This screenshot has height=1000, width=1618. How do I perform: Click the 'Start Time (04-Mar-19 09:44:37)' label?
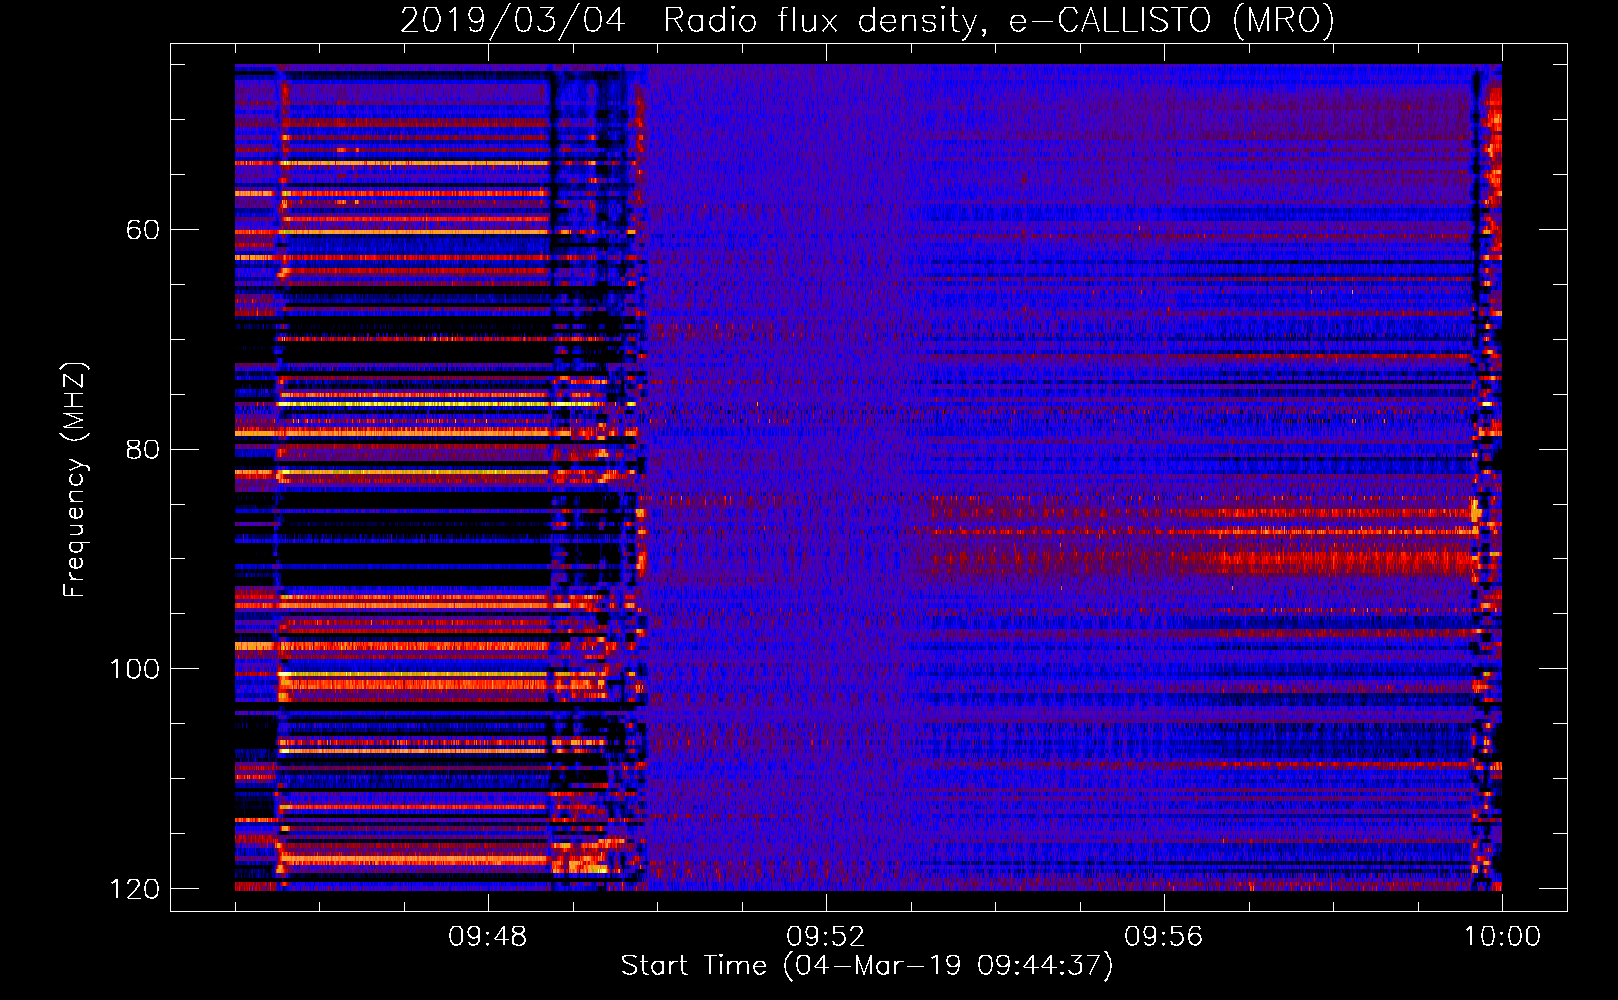click(x=867, y=966)
